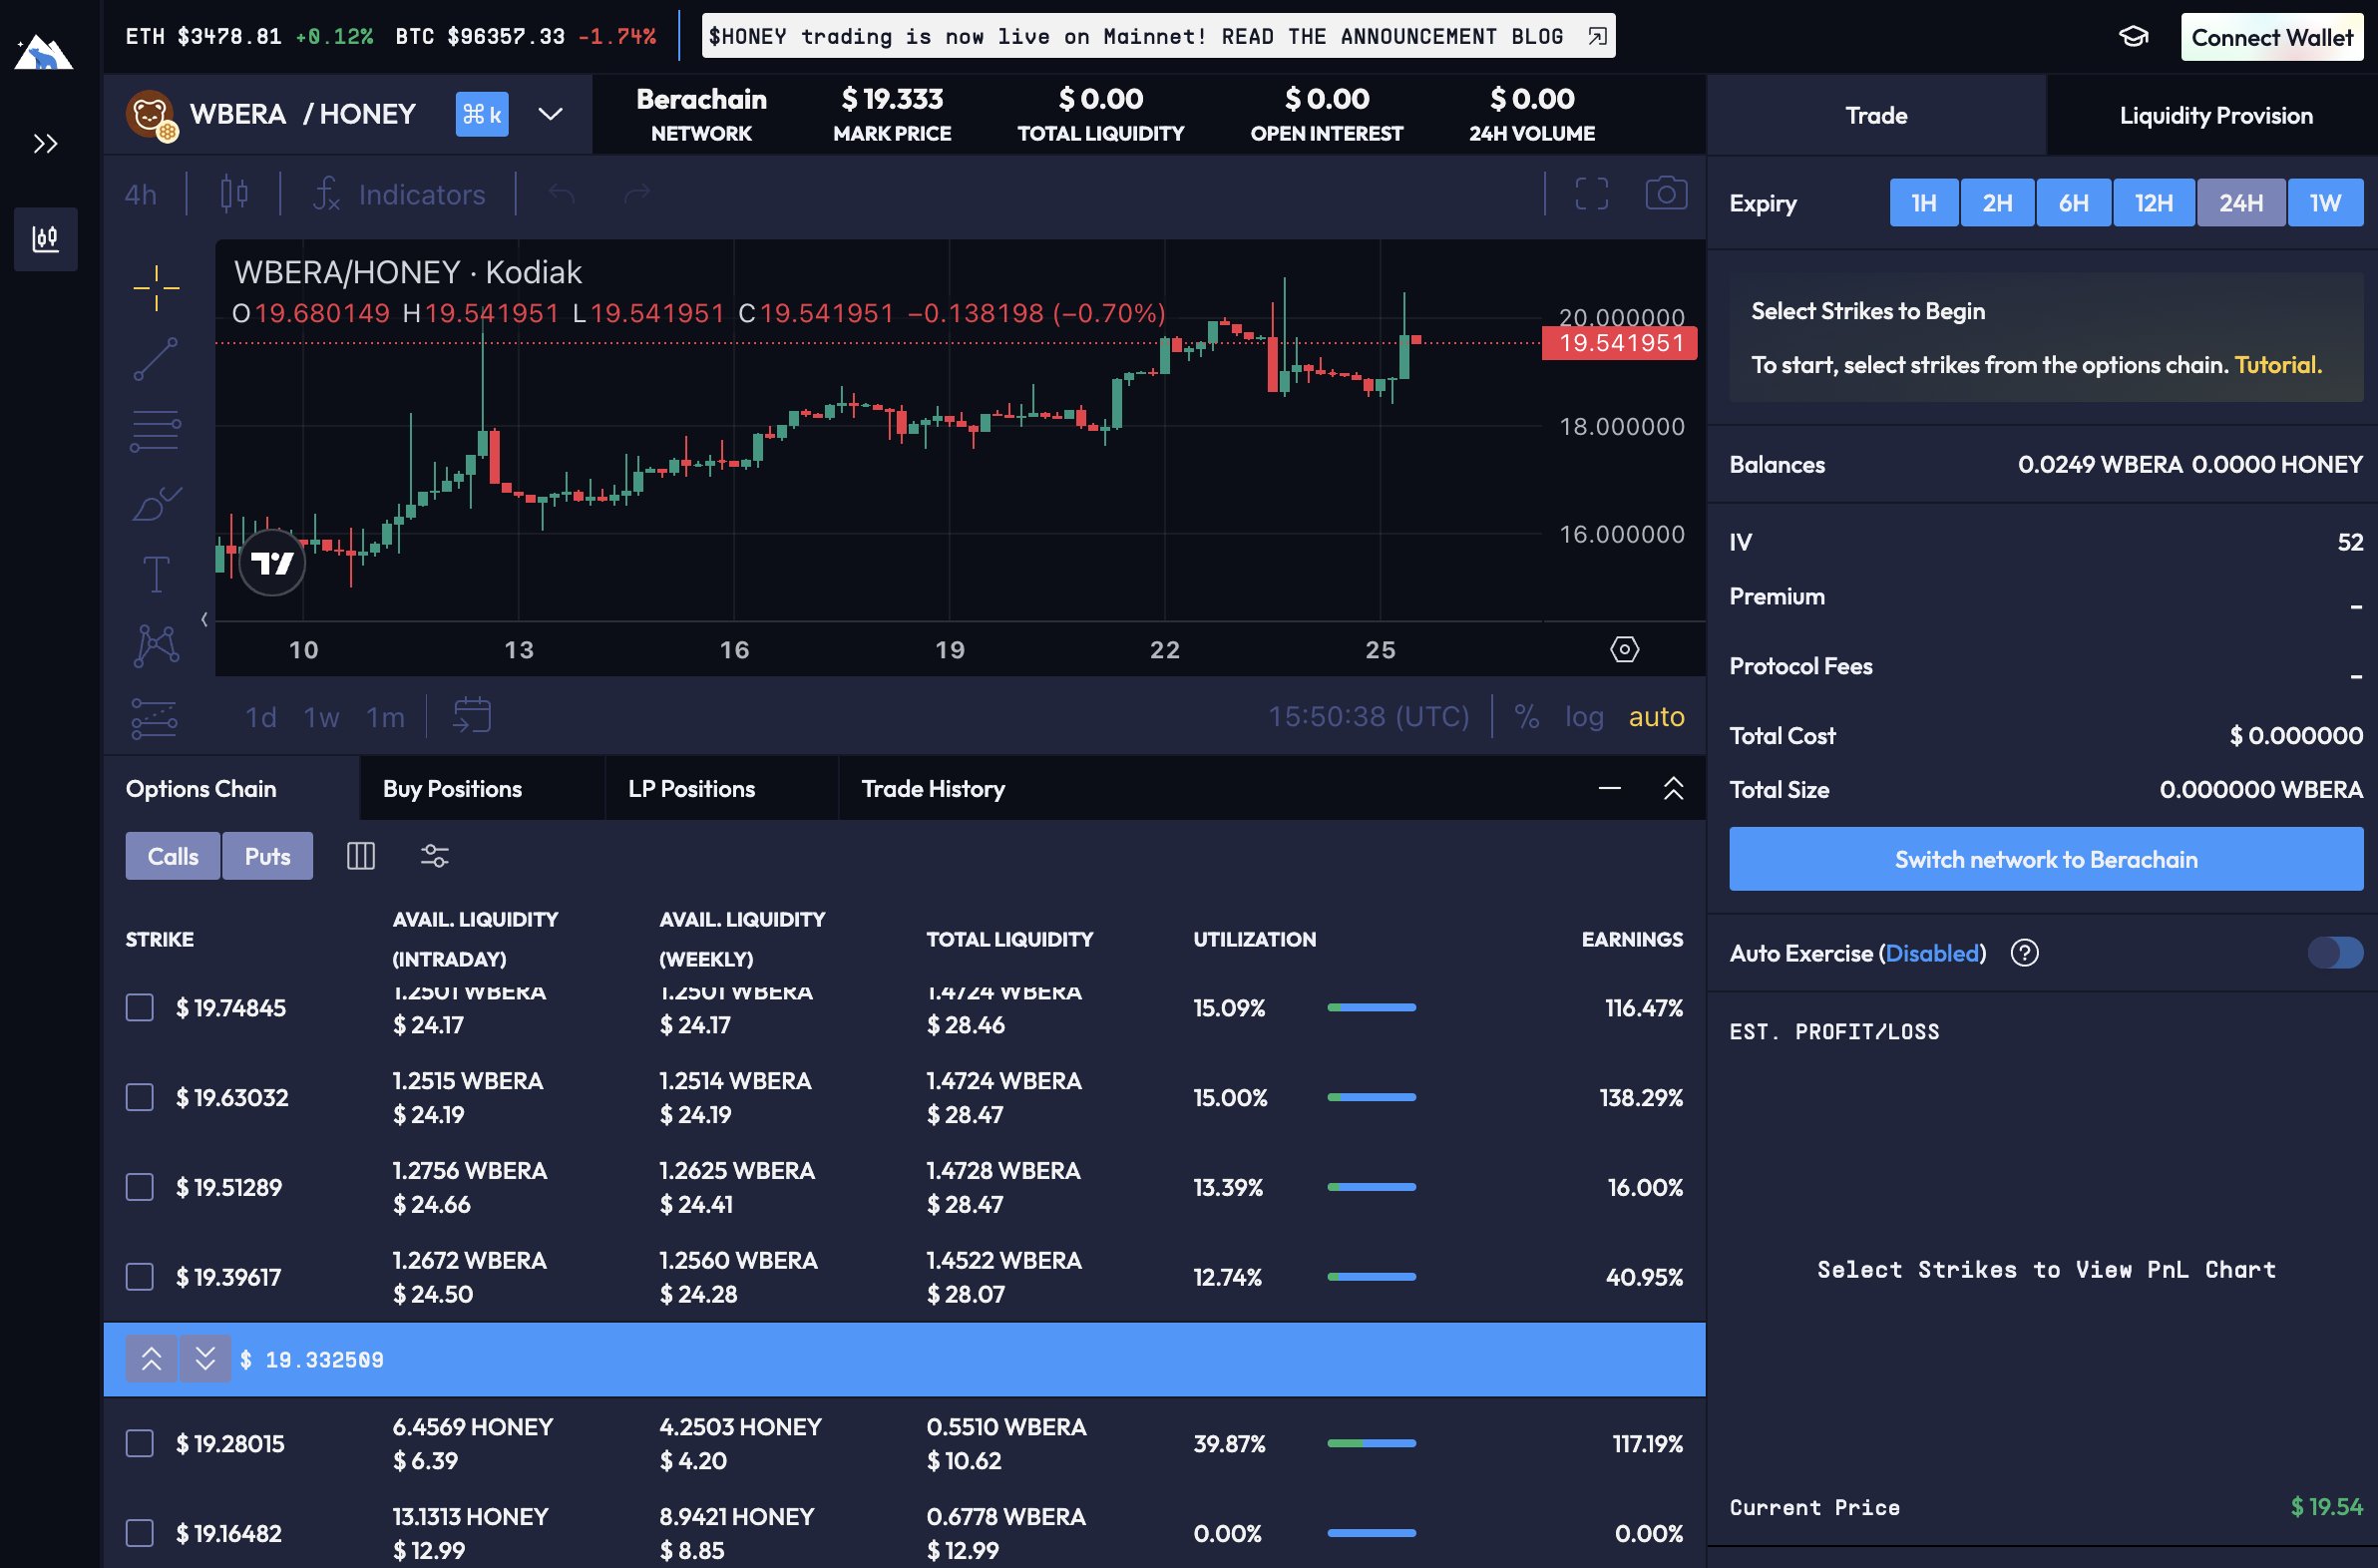Image resolution: width=2378 pixels, height=1568 pixels.
Task: Open chart settings gear icon
Action: [1624, 649]
